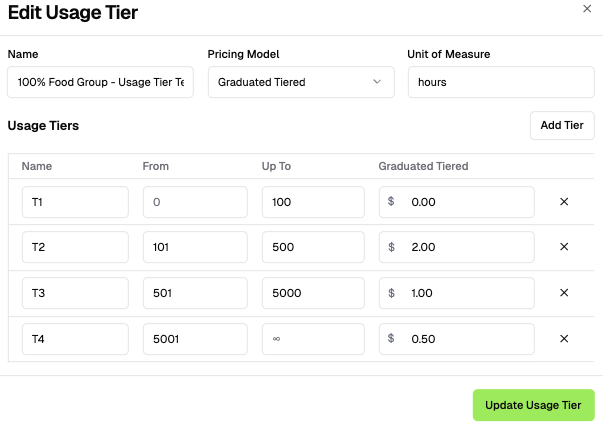Delete the T2 tier row

click(x=564, y=247)
